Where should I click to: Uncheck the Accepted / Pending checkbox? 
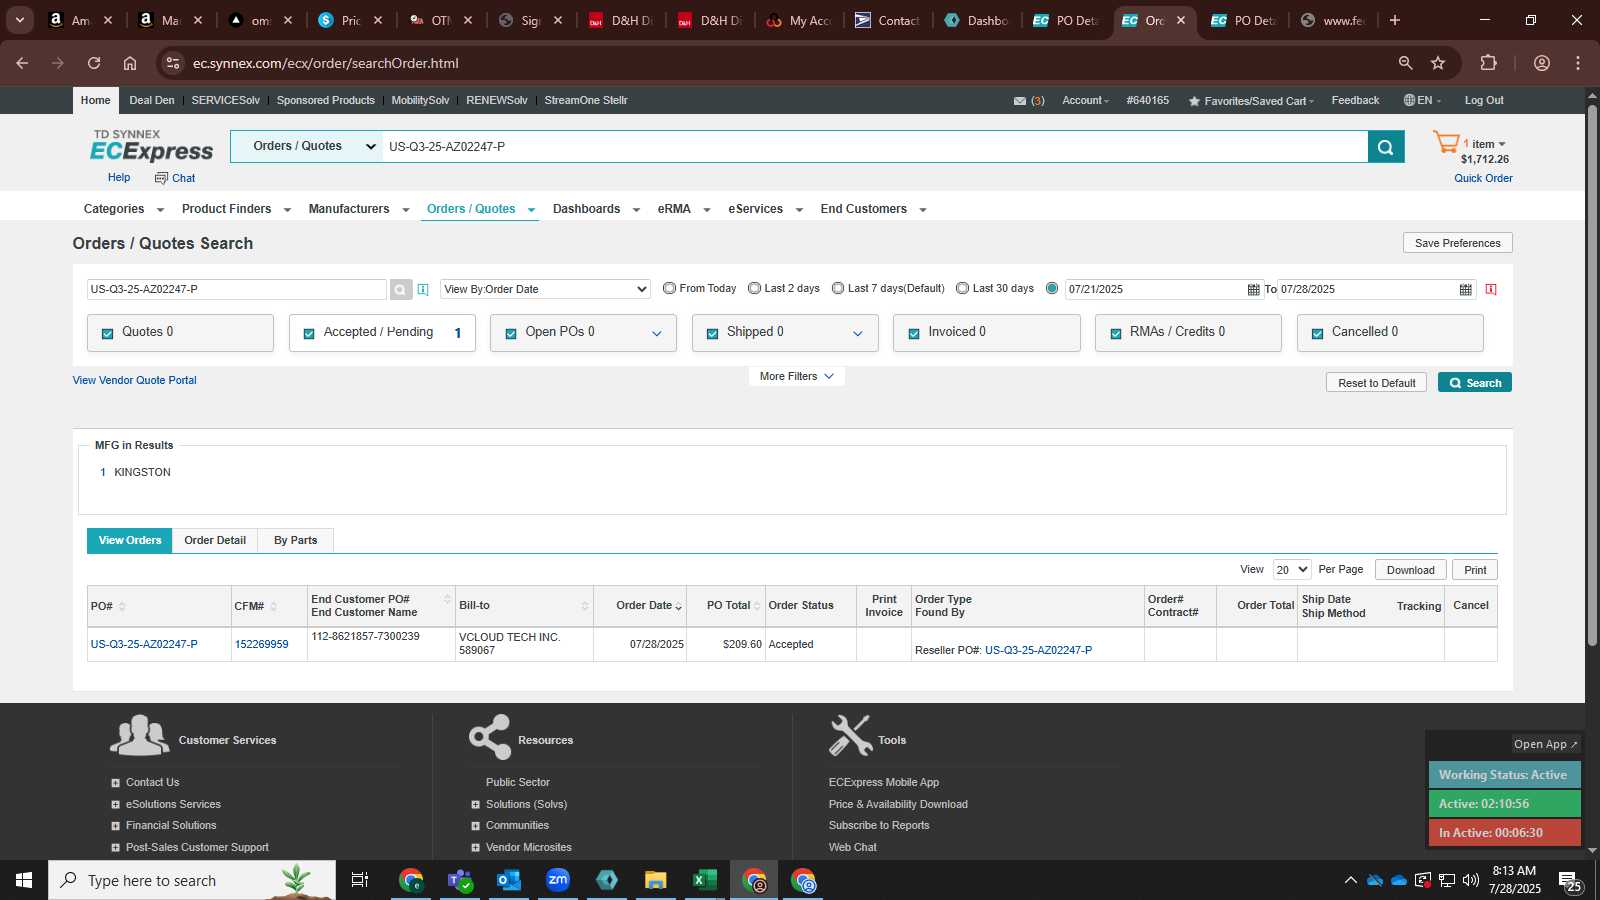309,333
